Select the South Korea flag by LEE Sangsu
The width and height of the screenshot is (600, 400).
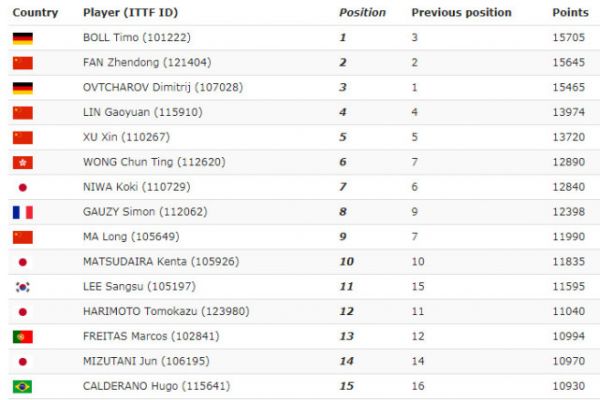tap(23, 287)
